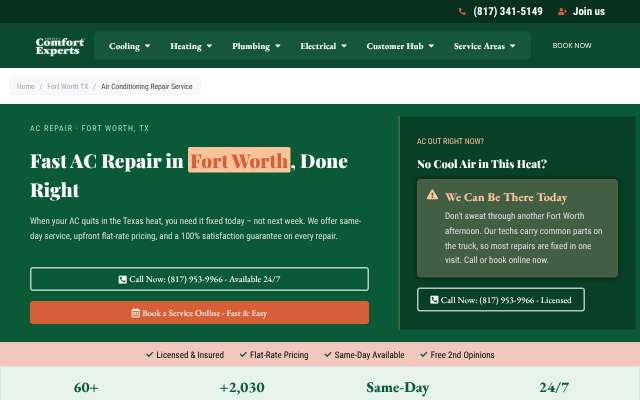Expand the Heating dropdown arrow

click(x=209, y=46)
